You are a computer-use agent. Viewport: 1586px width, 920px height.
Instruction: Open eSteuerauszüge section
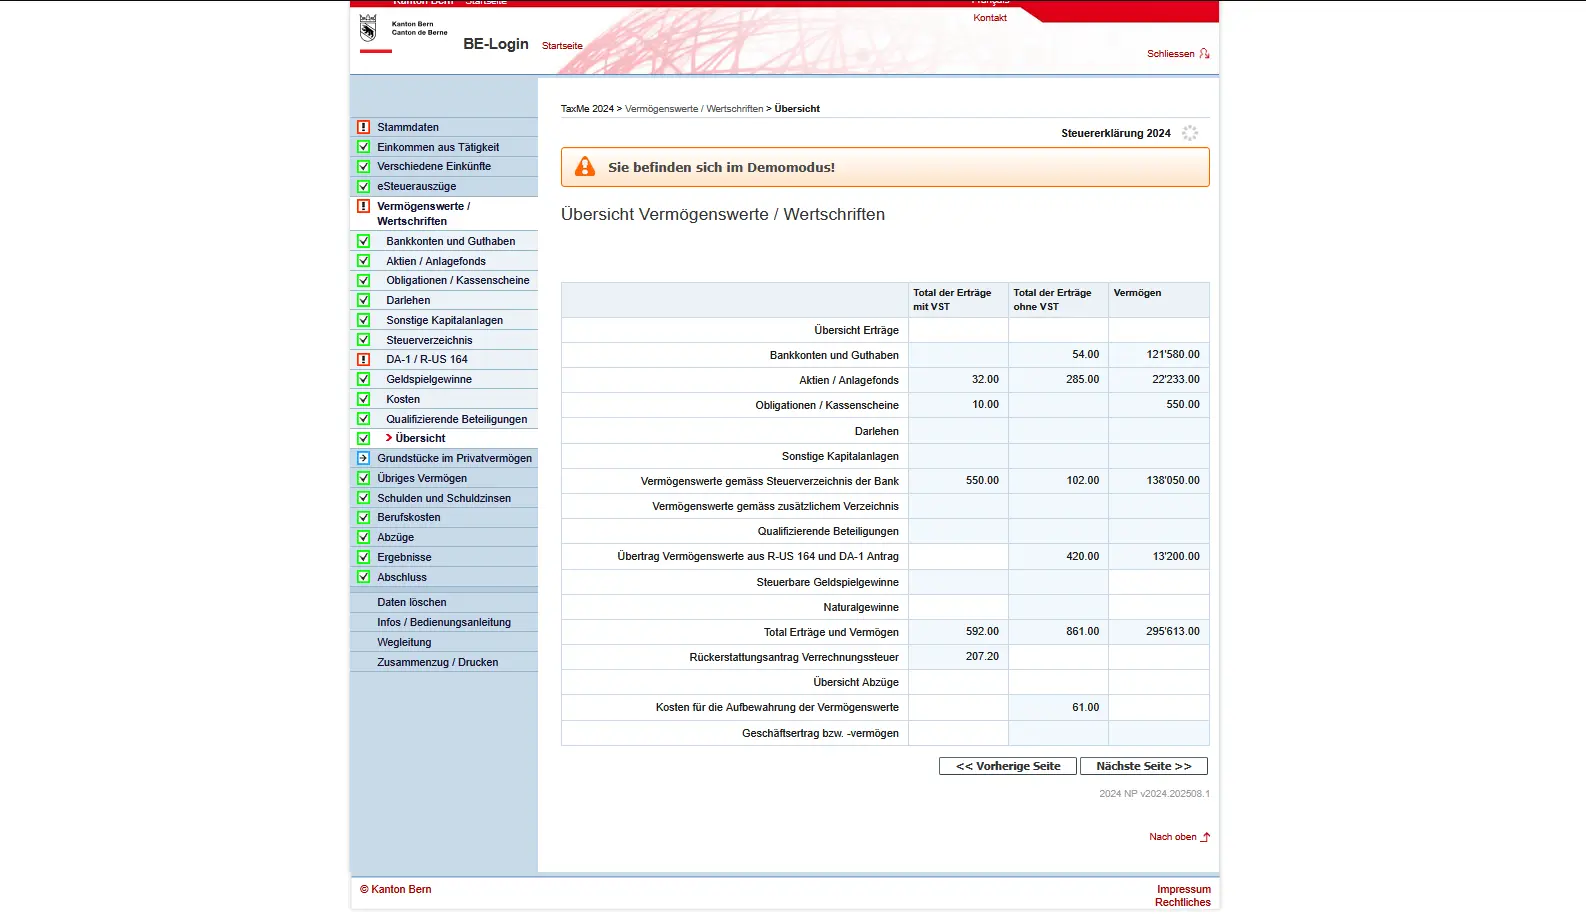pyautogui.click(x=417, y=186)
